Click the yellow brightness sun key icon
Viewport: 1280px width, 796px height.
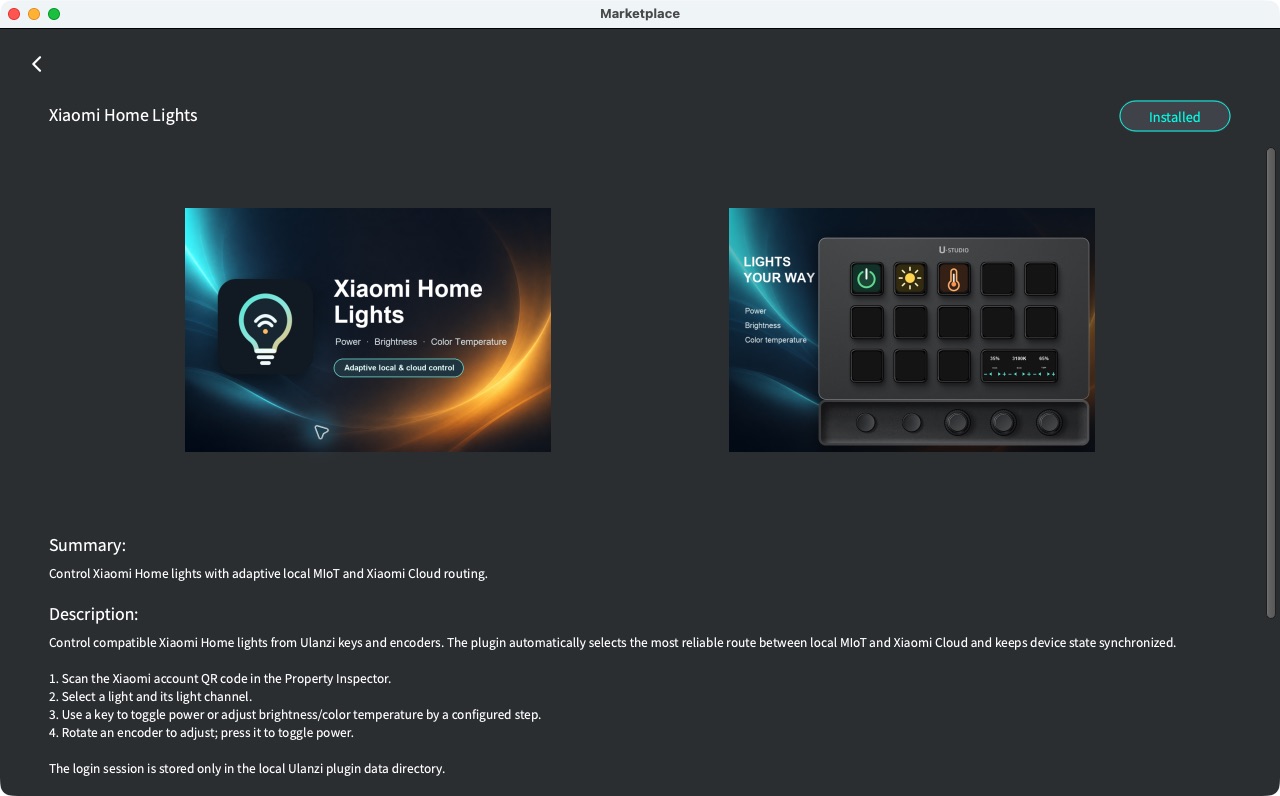coord(910,278)
